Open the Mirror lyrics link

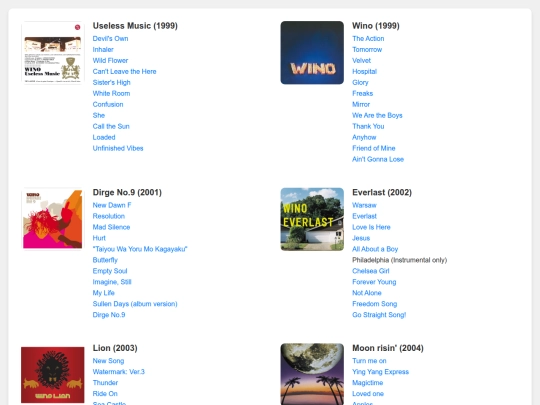[361, 104]
